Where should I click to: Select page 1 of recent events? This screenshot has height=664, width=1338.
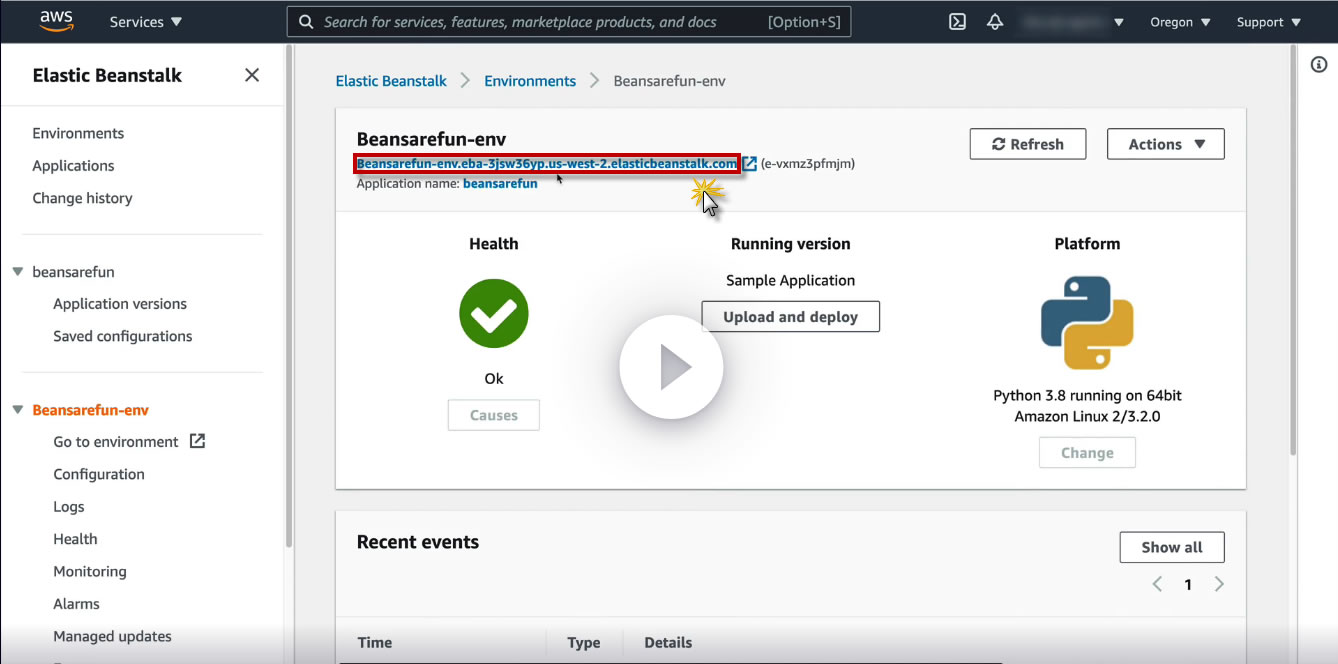(1188, 585)
